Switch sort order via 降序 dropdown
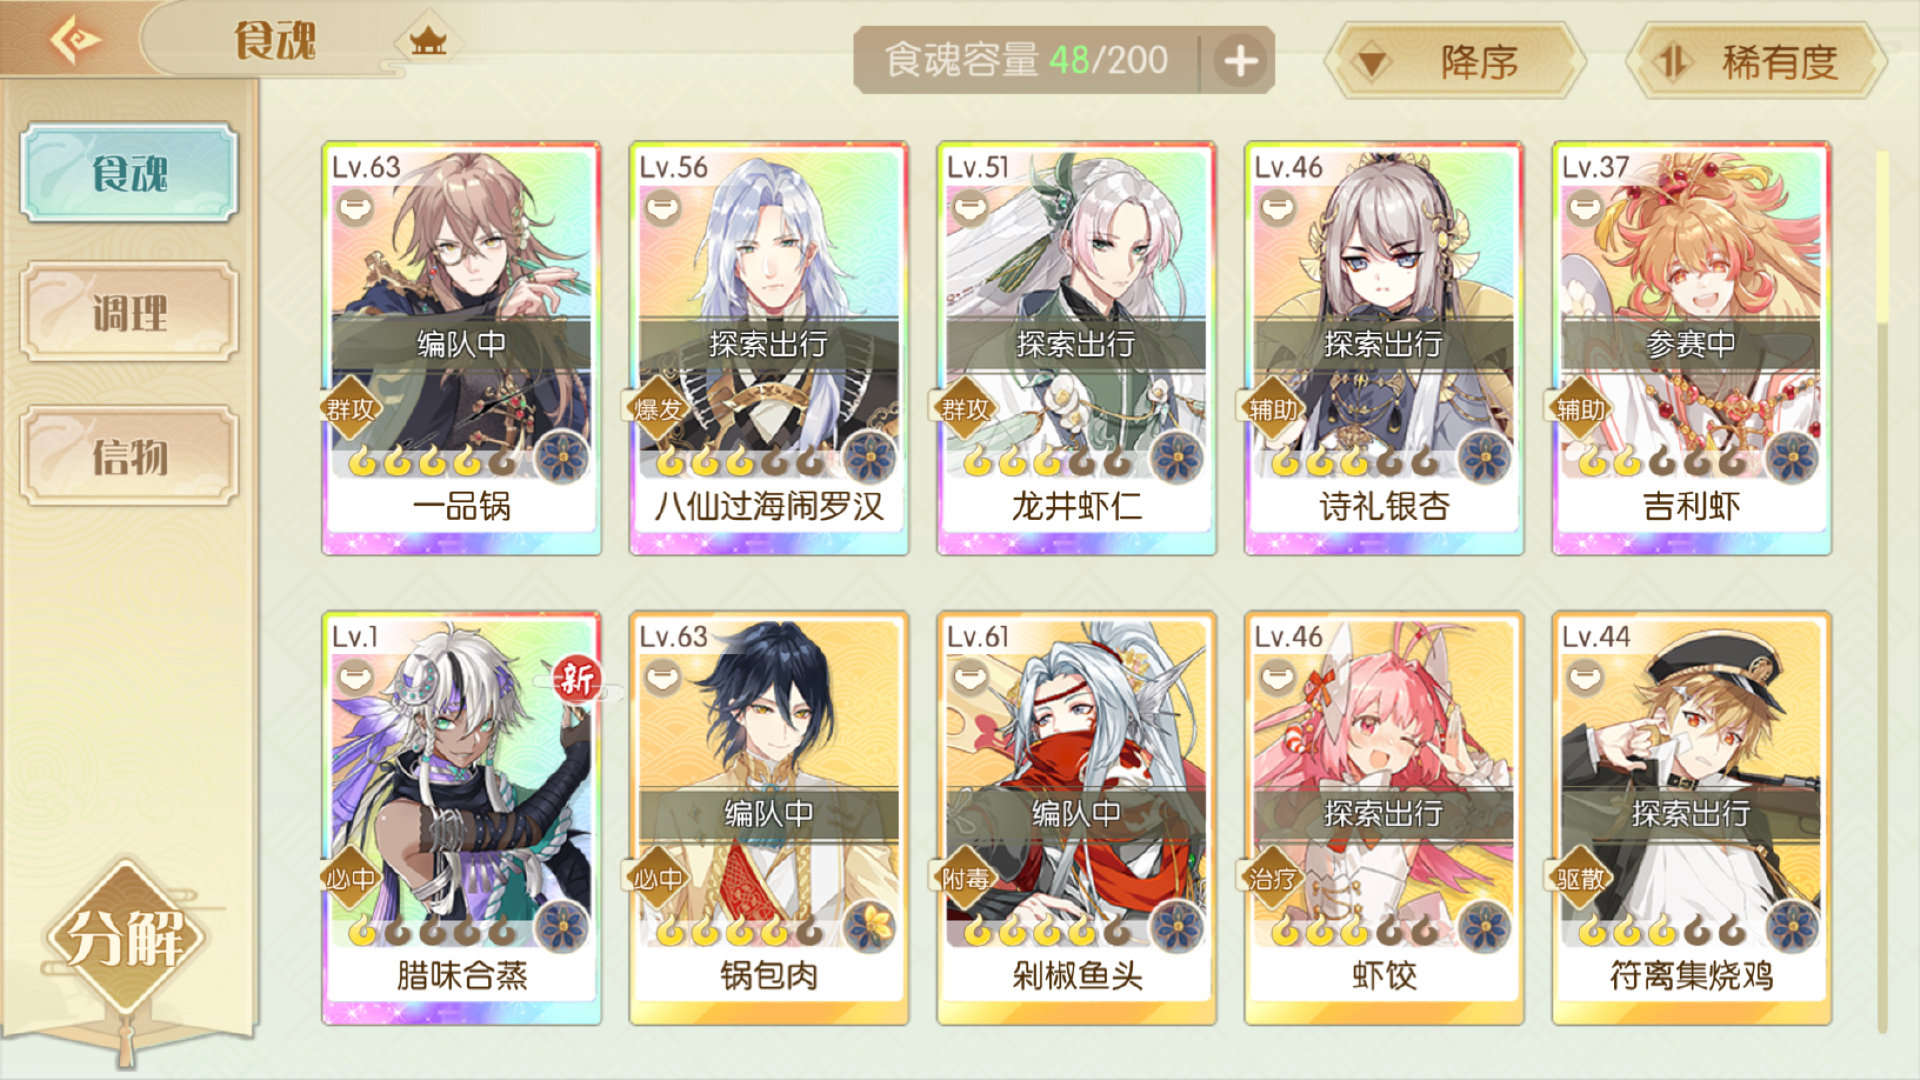This screenshot has width=1920, height=1080. (1455, 62)
